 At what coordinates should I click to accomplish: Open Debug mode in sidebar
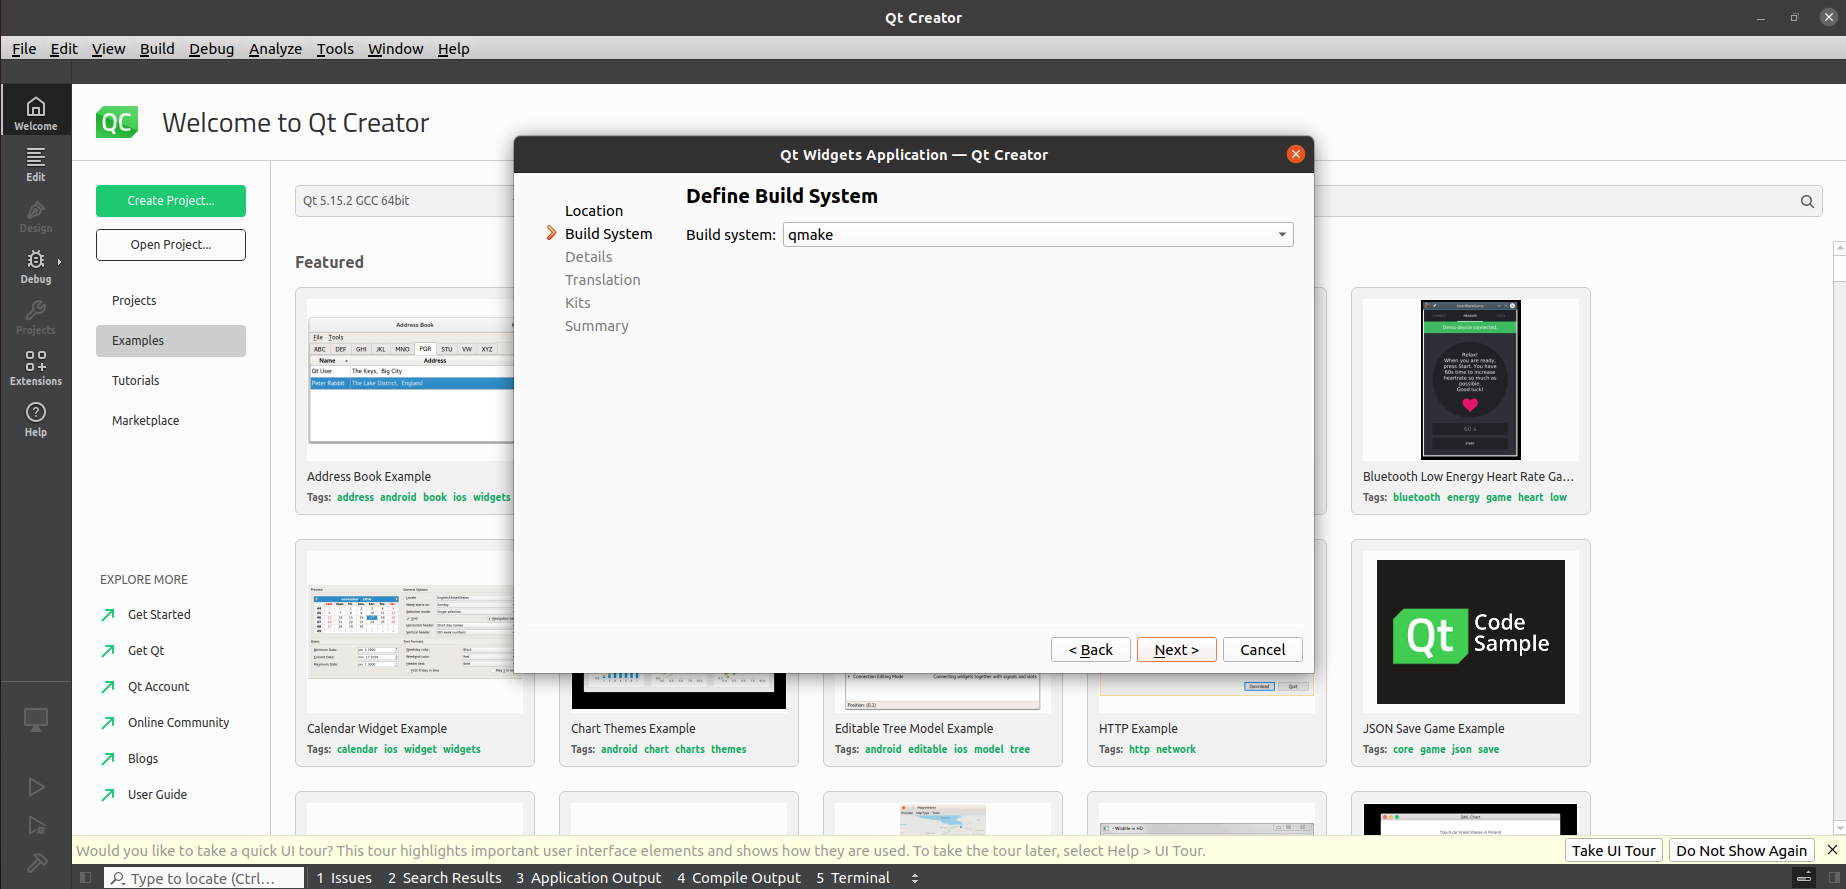point(36,266)
